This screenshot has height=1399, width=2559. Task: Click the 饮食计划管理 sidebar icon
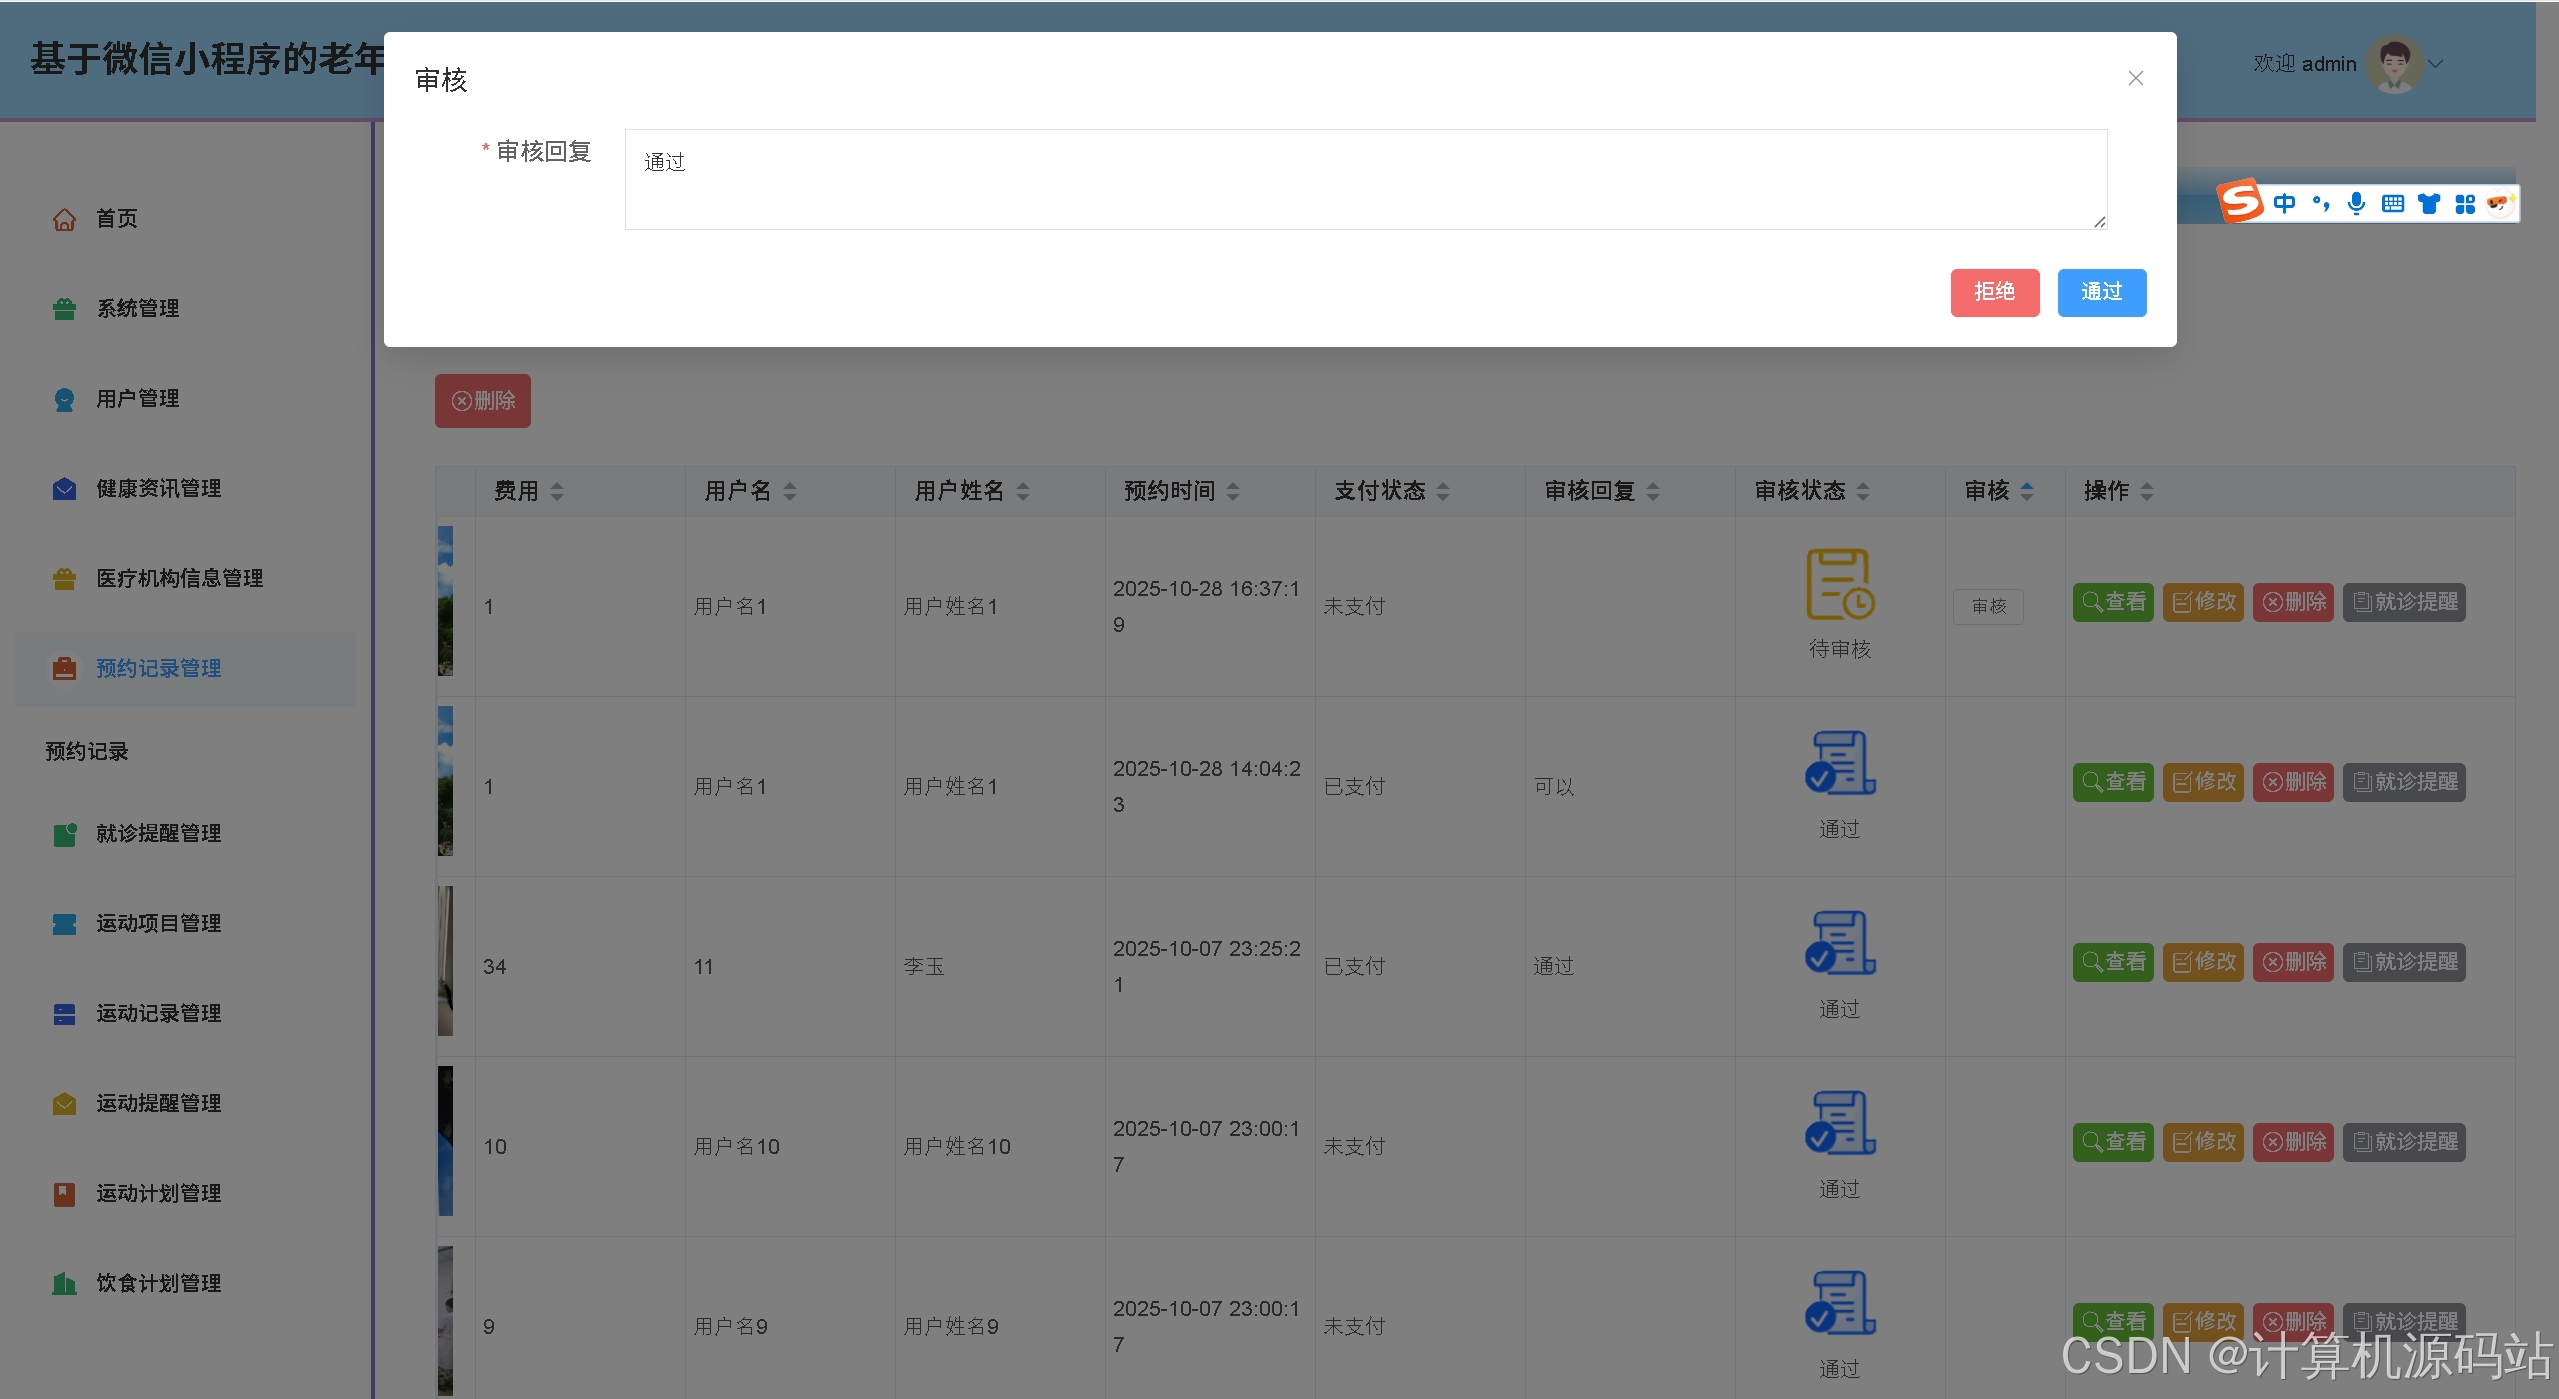64,1284
